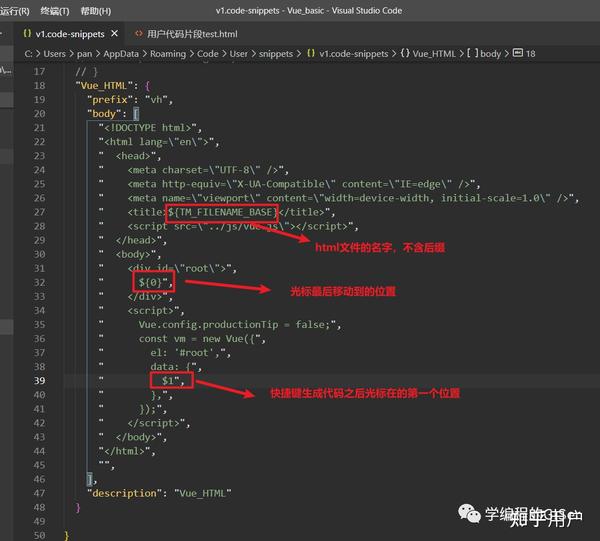The height and width of the screenshot is (541, 600).
Task: Click the JSON braces icon on v1.code-snippets tab
Action: (27, 34)
